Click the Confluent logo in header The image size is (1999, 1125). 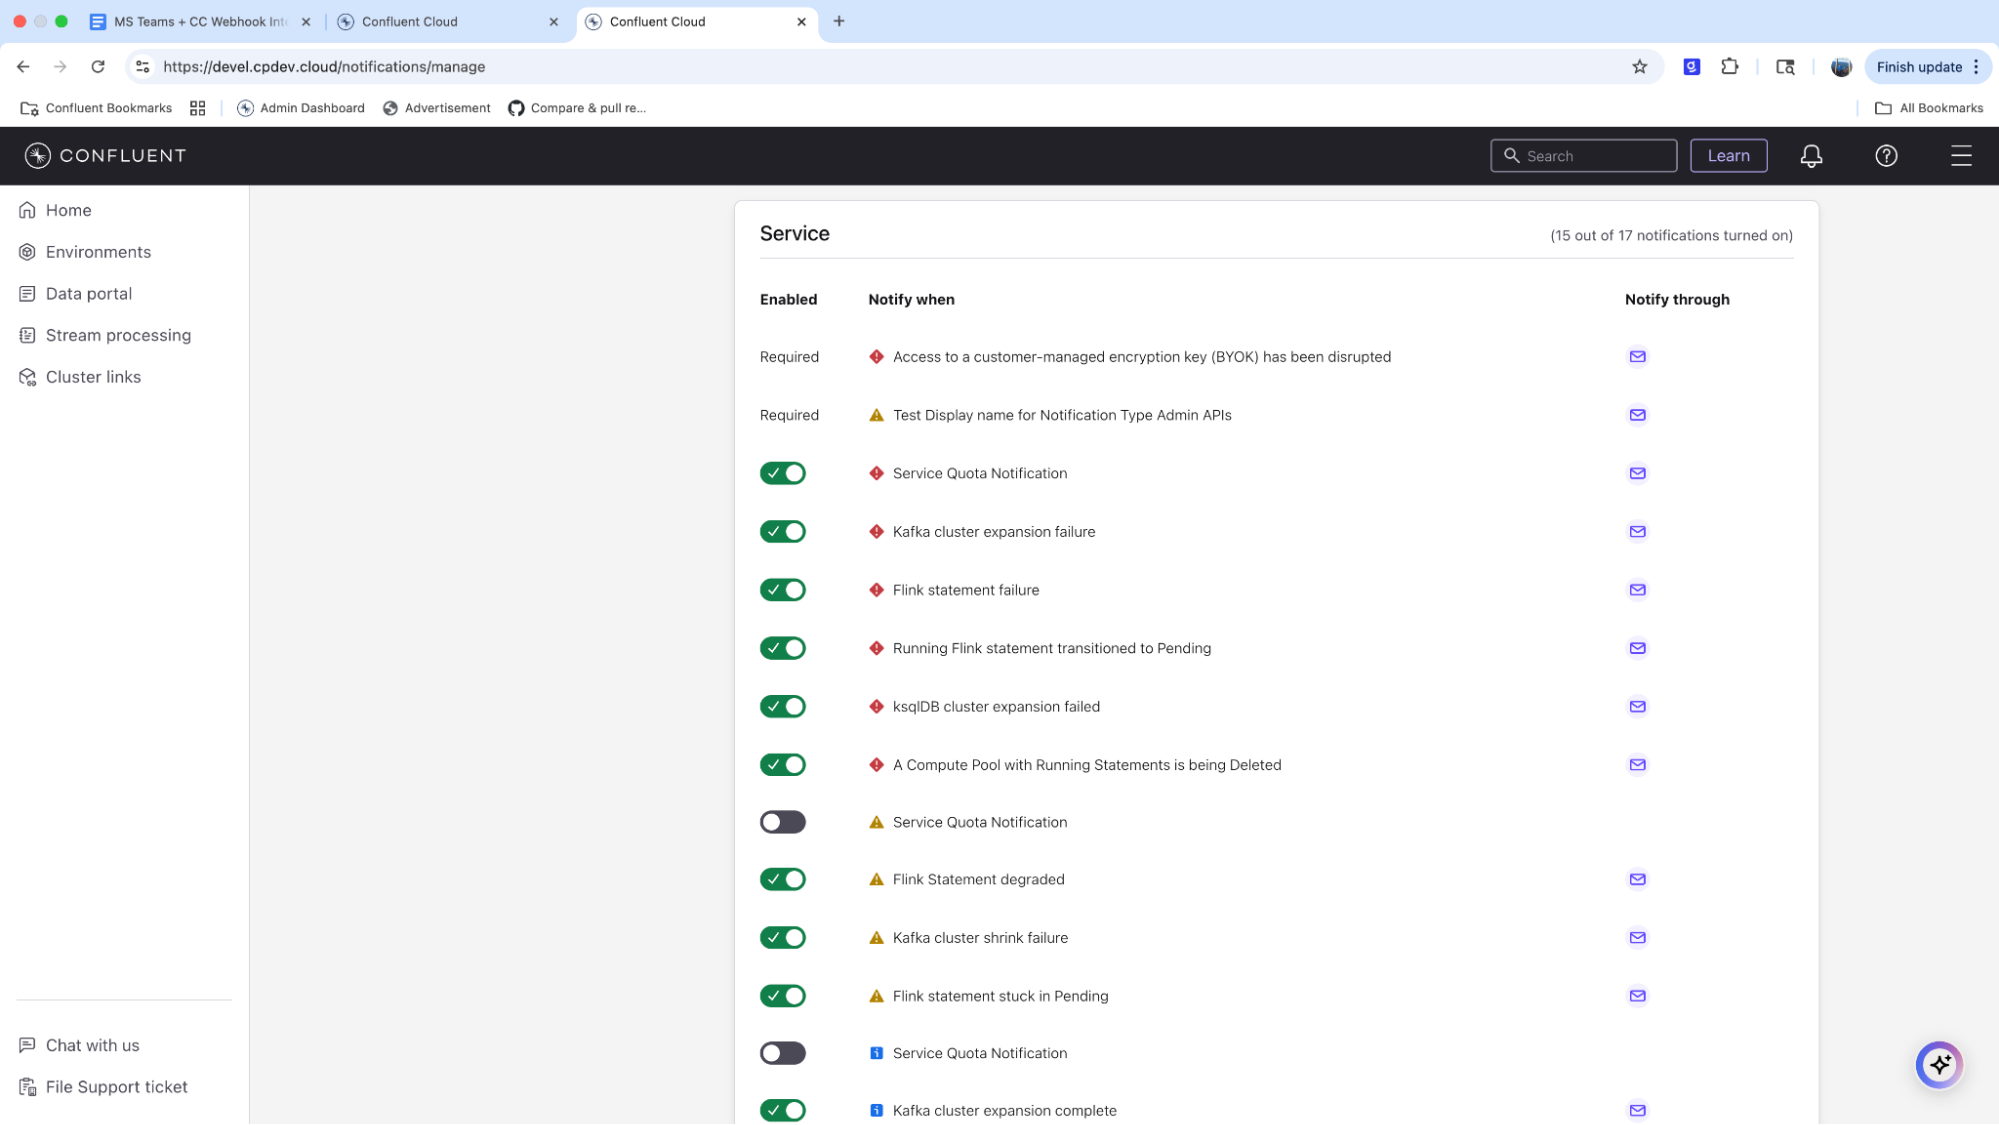tap(105, 156)
